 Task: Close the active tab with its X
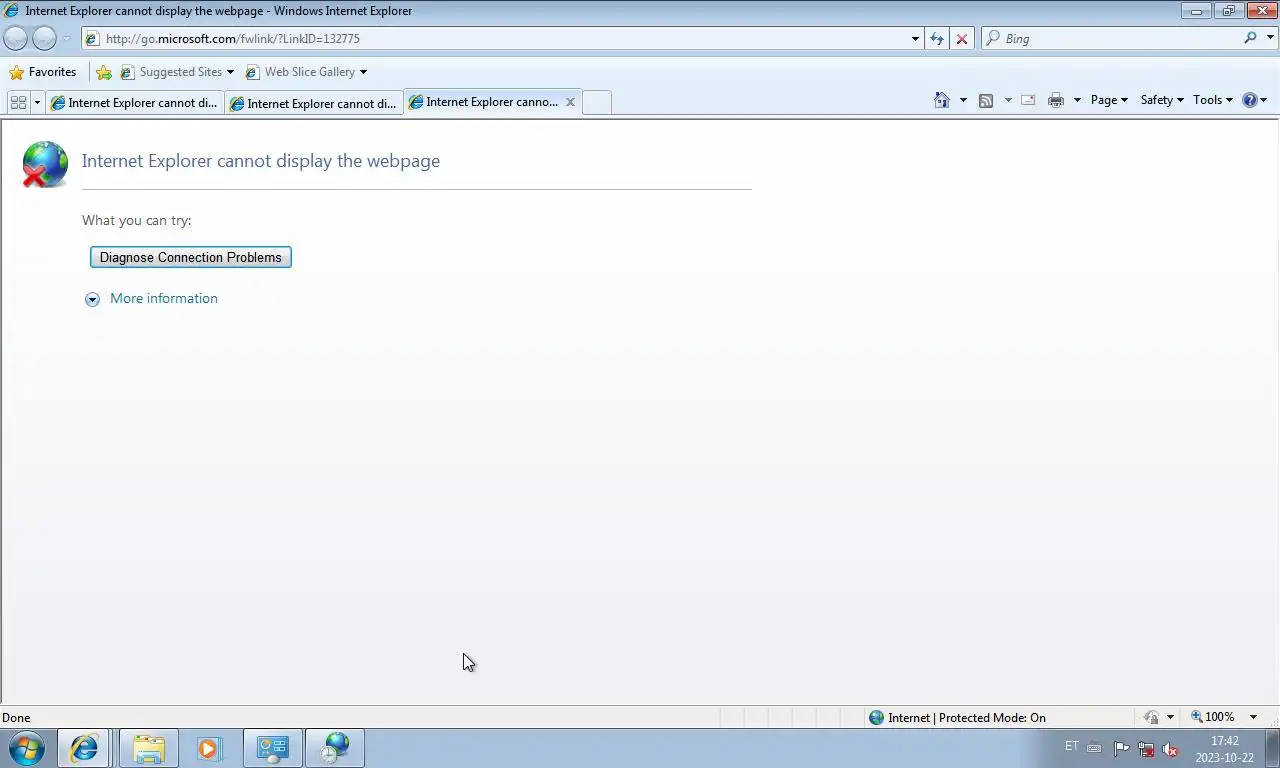570,102
